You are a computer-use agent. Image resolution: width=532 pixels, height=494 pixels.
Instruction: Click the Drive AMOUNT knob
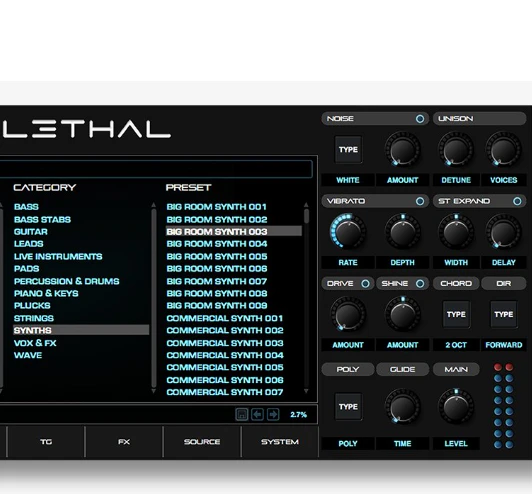[348, 314]
